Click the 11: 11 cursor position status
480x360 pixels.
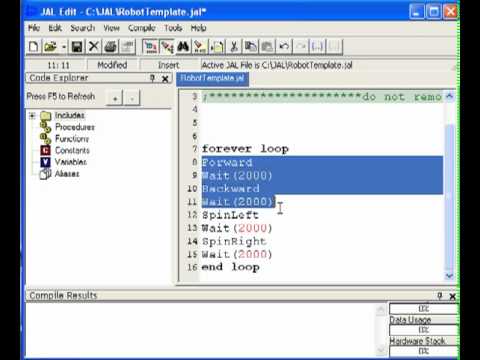coord(59,65)
